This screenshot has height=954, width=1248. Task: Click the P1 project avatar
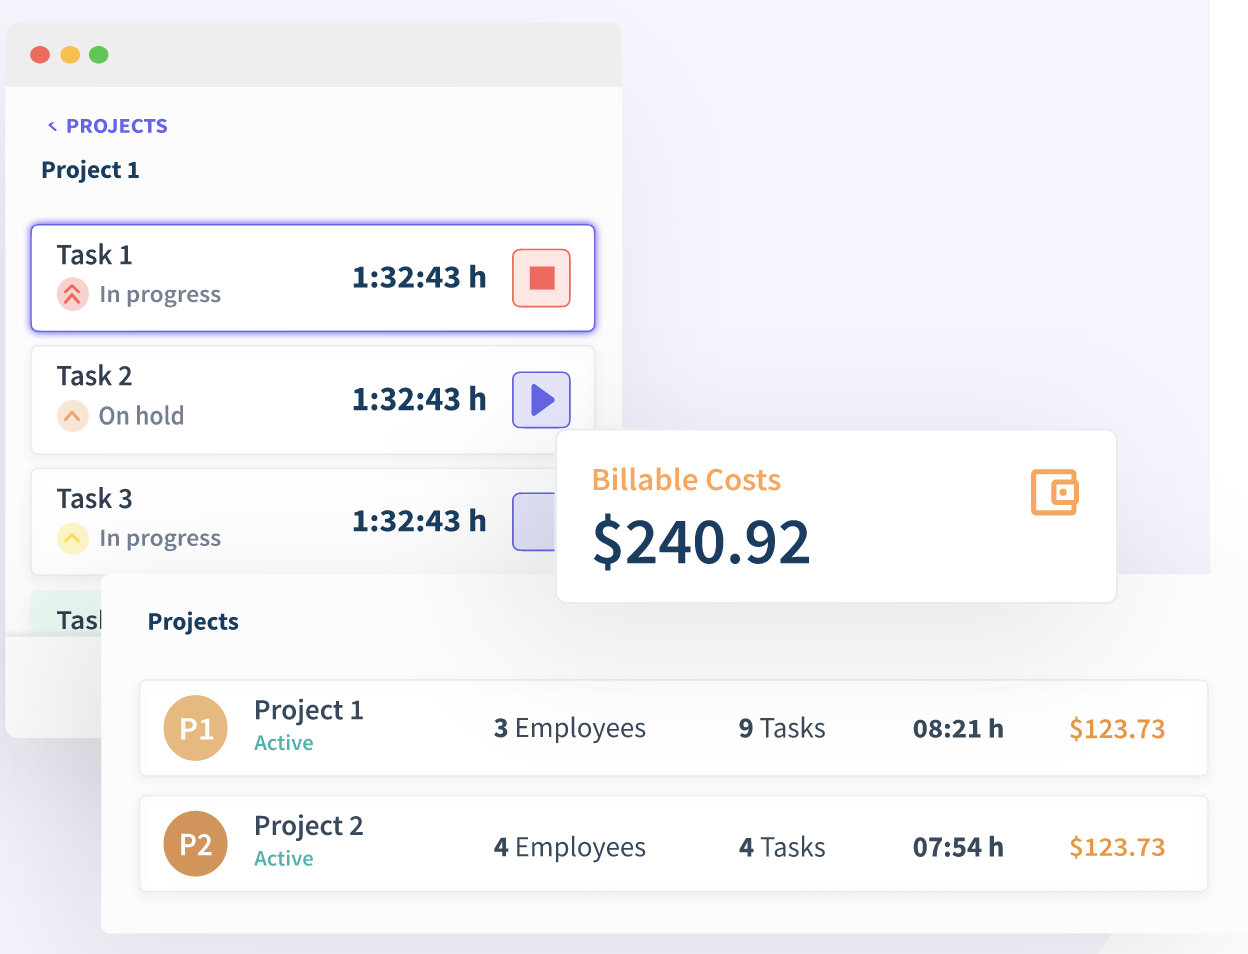[196, 728]
